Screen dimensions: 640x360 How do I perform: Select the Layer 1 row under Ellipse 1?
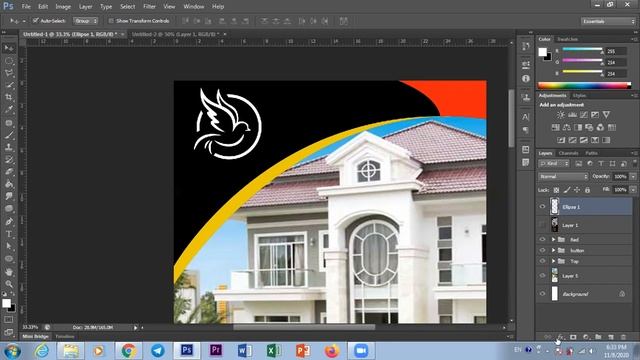tap(585, 225)
